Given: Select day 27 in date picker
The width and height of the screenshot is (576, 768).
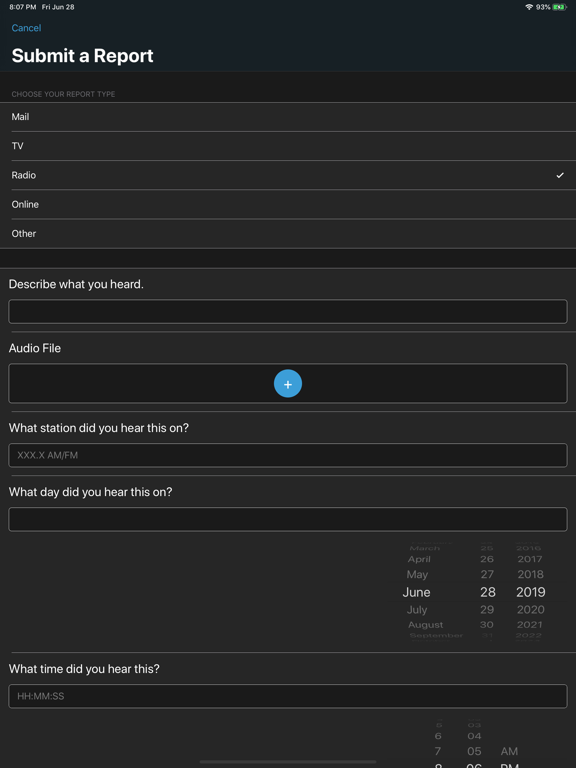Looking at the screenshot, I should click(487, 575).
